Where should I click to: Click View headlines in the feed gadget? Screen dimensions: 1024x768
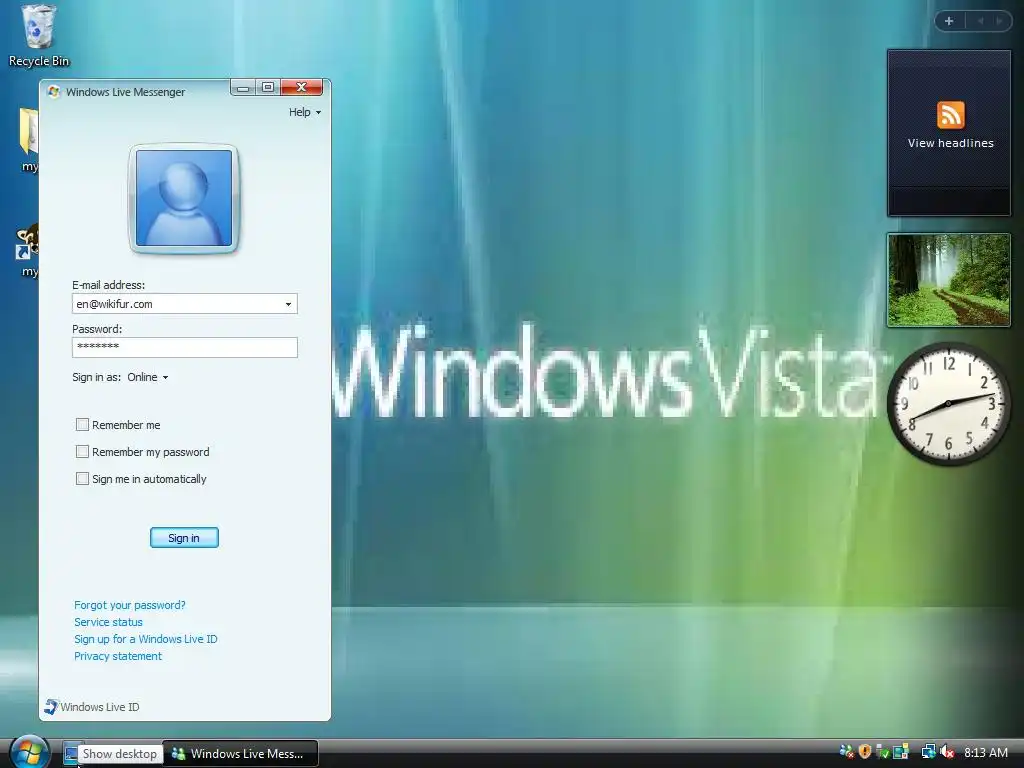pyautogui.click(x=950, y=143)
